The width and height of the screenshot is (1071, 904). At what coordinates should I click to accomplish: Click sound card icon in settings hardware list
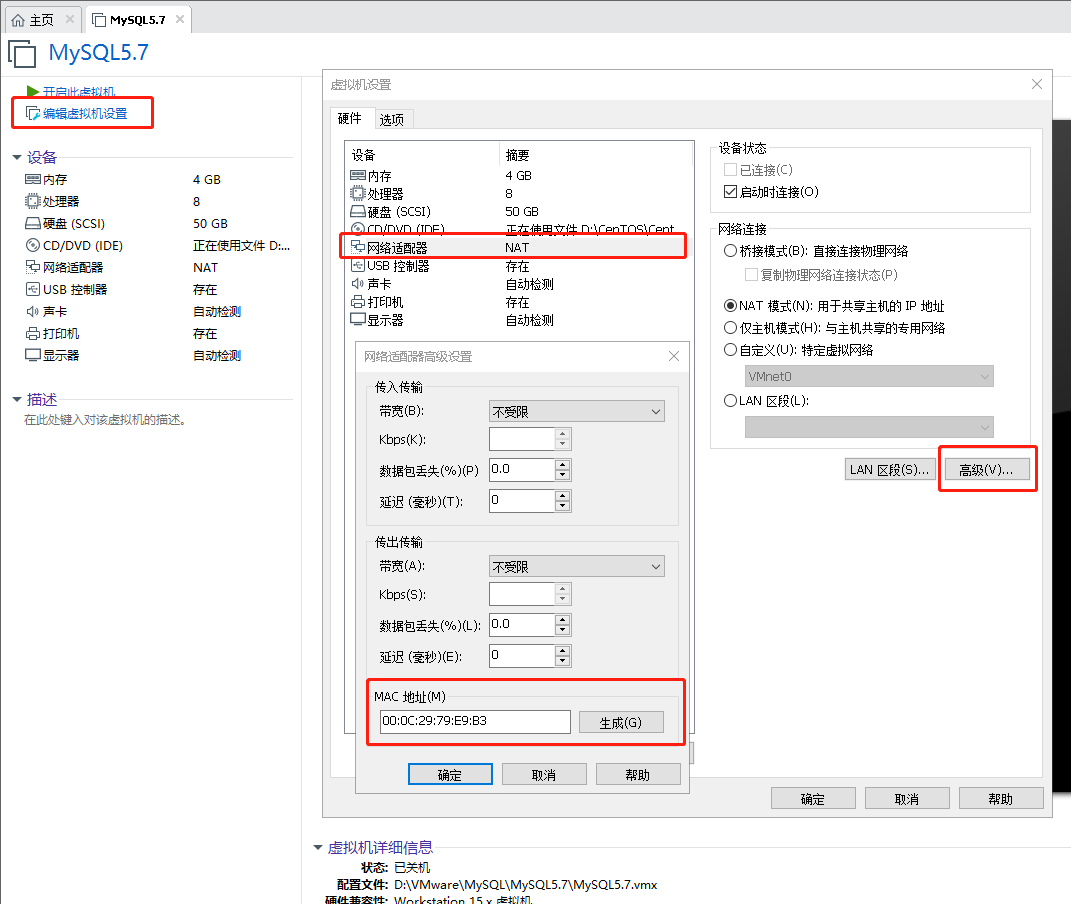tap(358, 283)
